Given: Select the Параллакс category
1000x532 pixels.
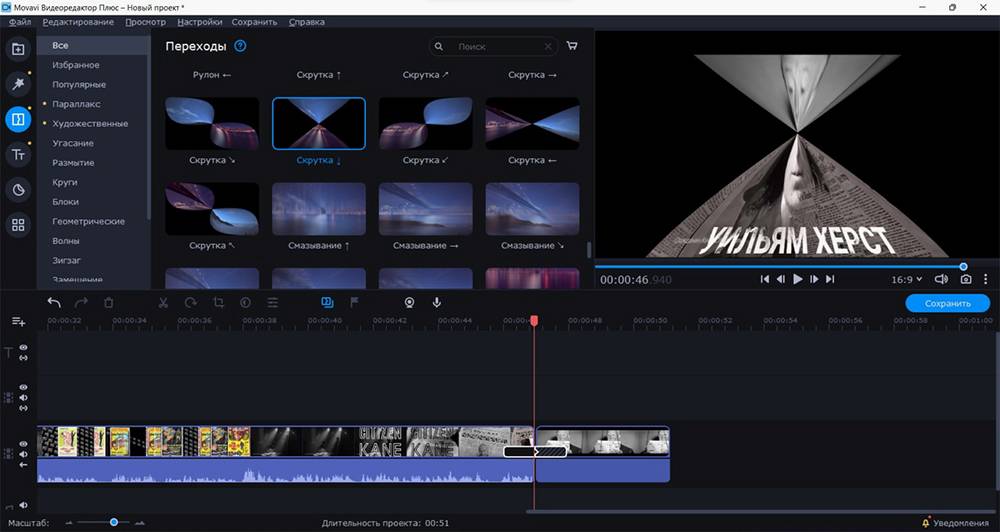Looking at the screenshot, I should pyautogui.click(x=77, y=104).
